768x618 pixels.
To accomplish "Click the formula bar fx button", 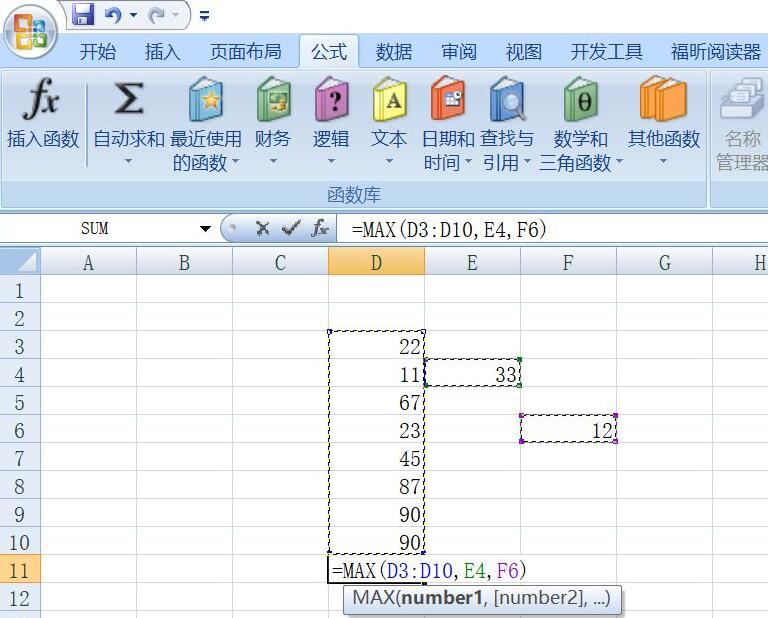I will click(320, 228).
